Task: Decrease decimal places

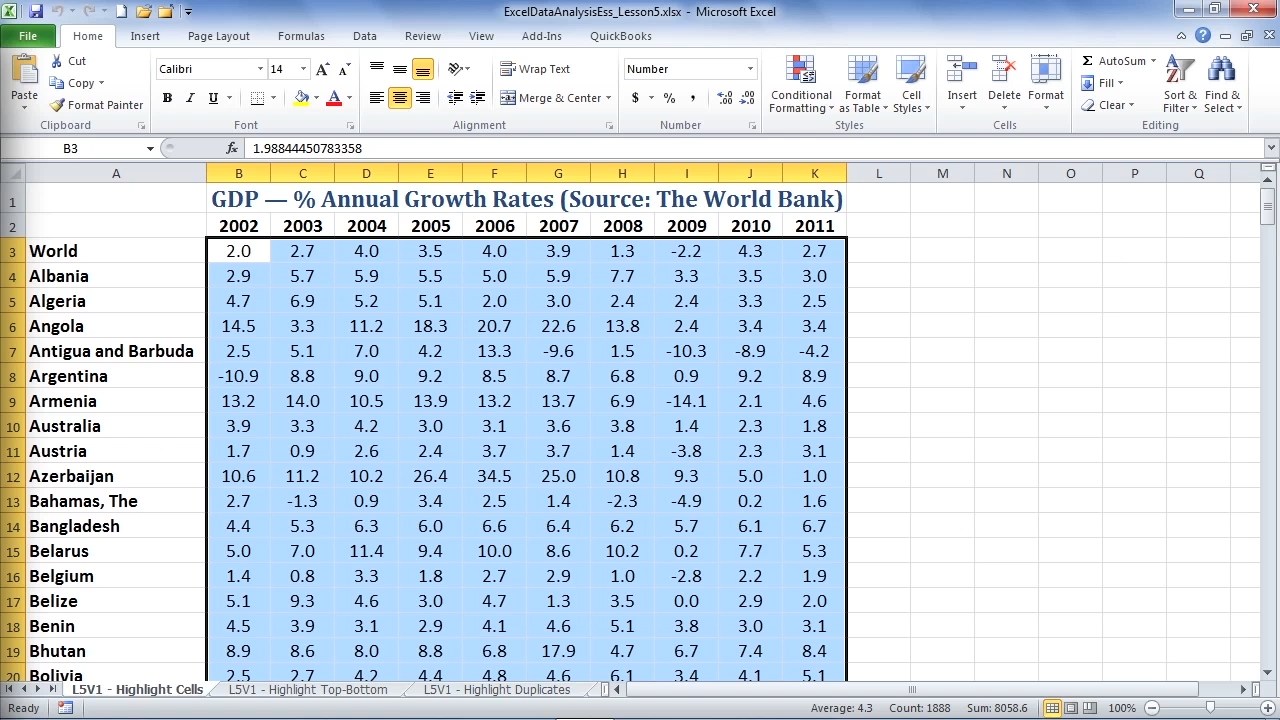Action: pyautogui.click(x=749, y=98)
